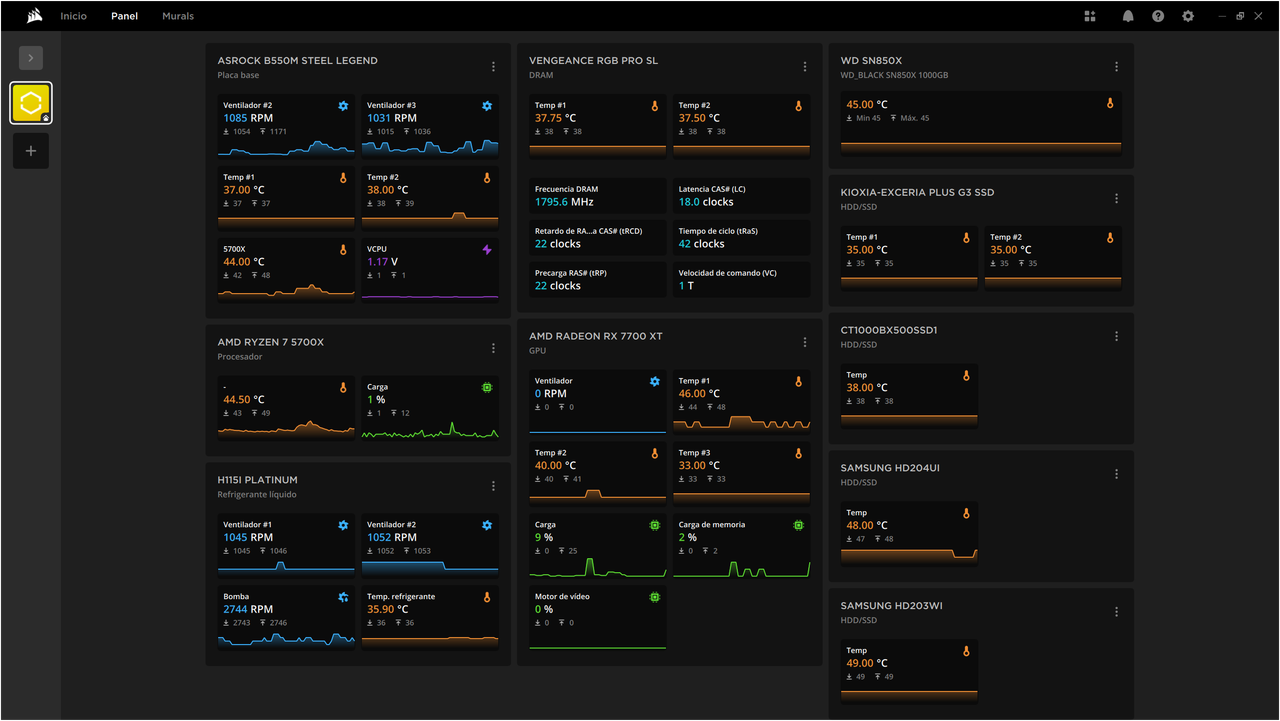Open options menu for CT1000BX500SSD1 card
This screenshot has width=1280, height=721.
pos(1117,336)
